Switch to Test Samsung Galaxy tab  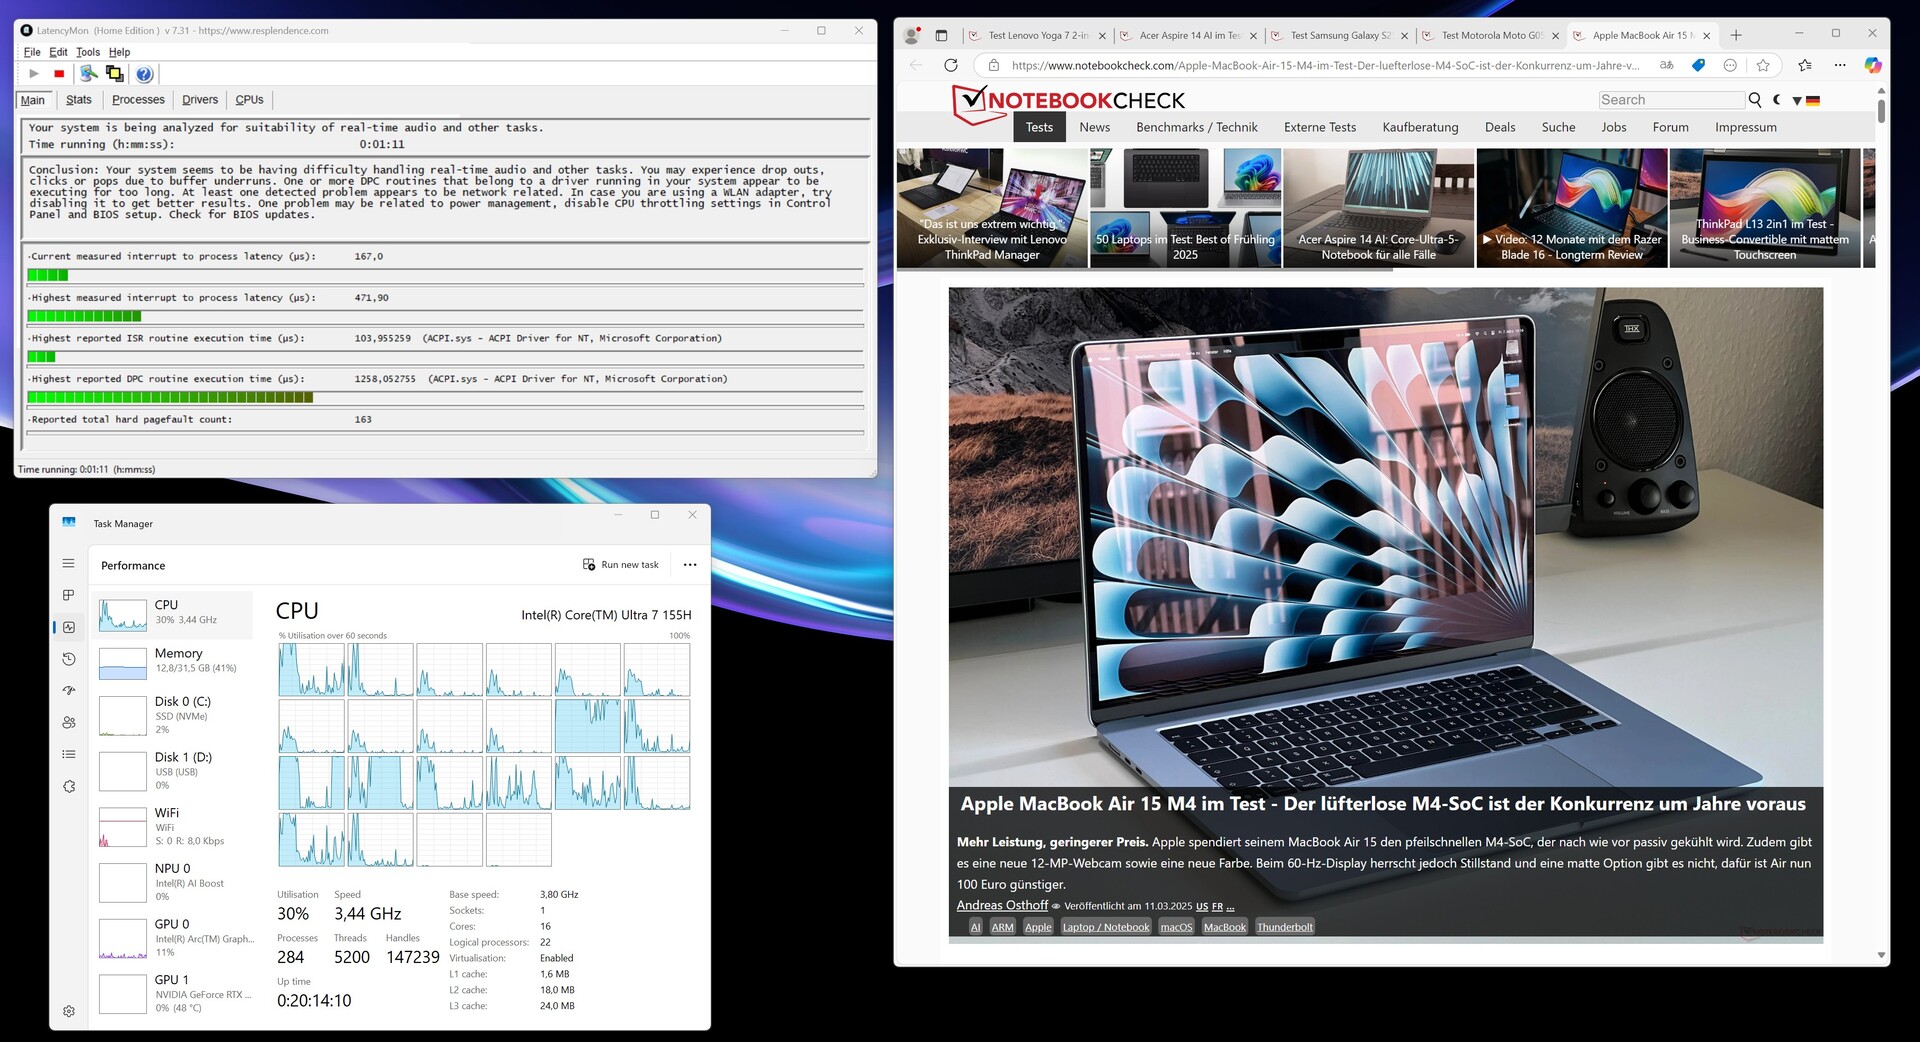click(x=1340, y=35)
